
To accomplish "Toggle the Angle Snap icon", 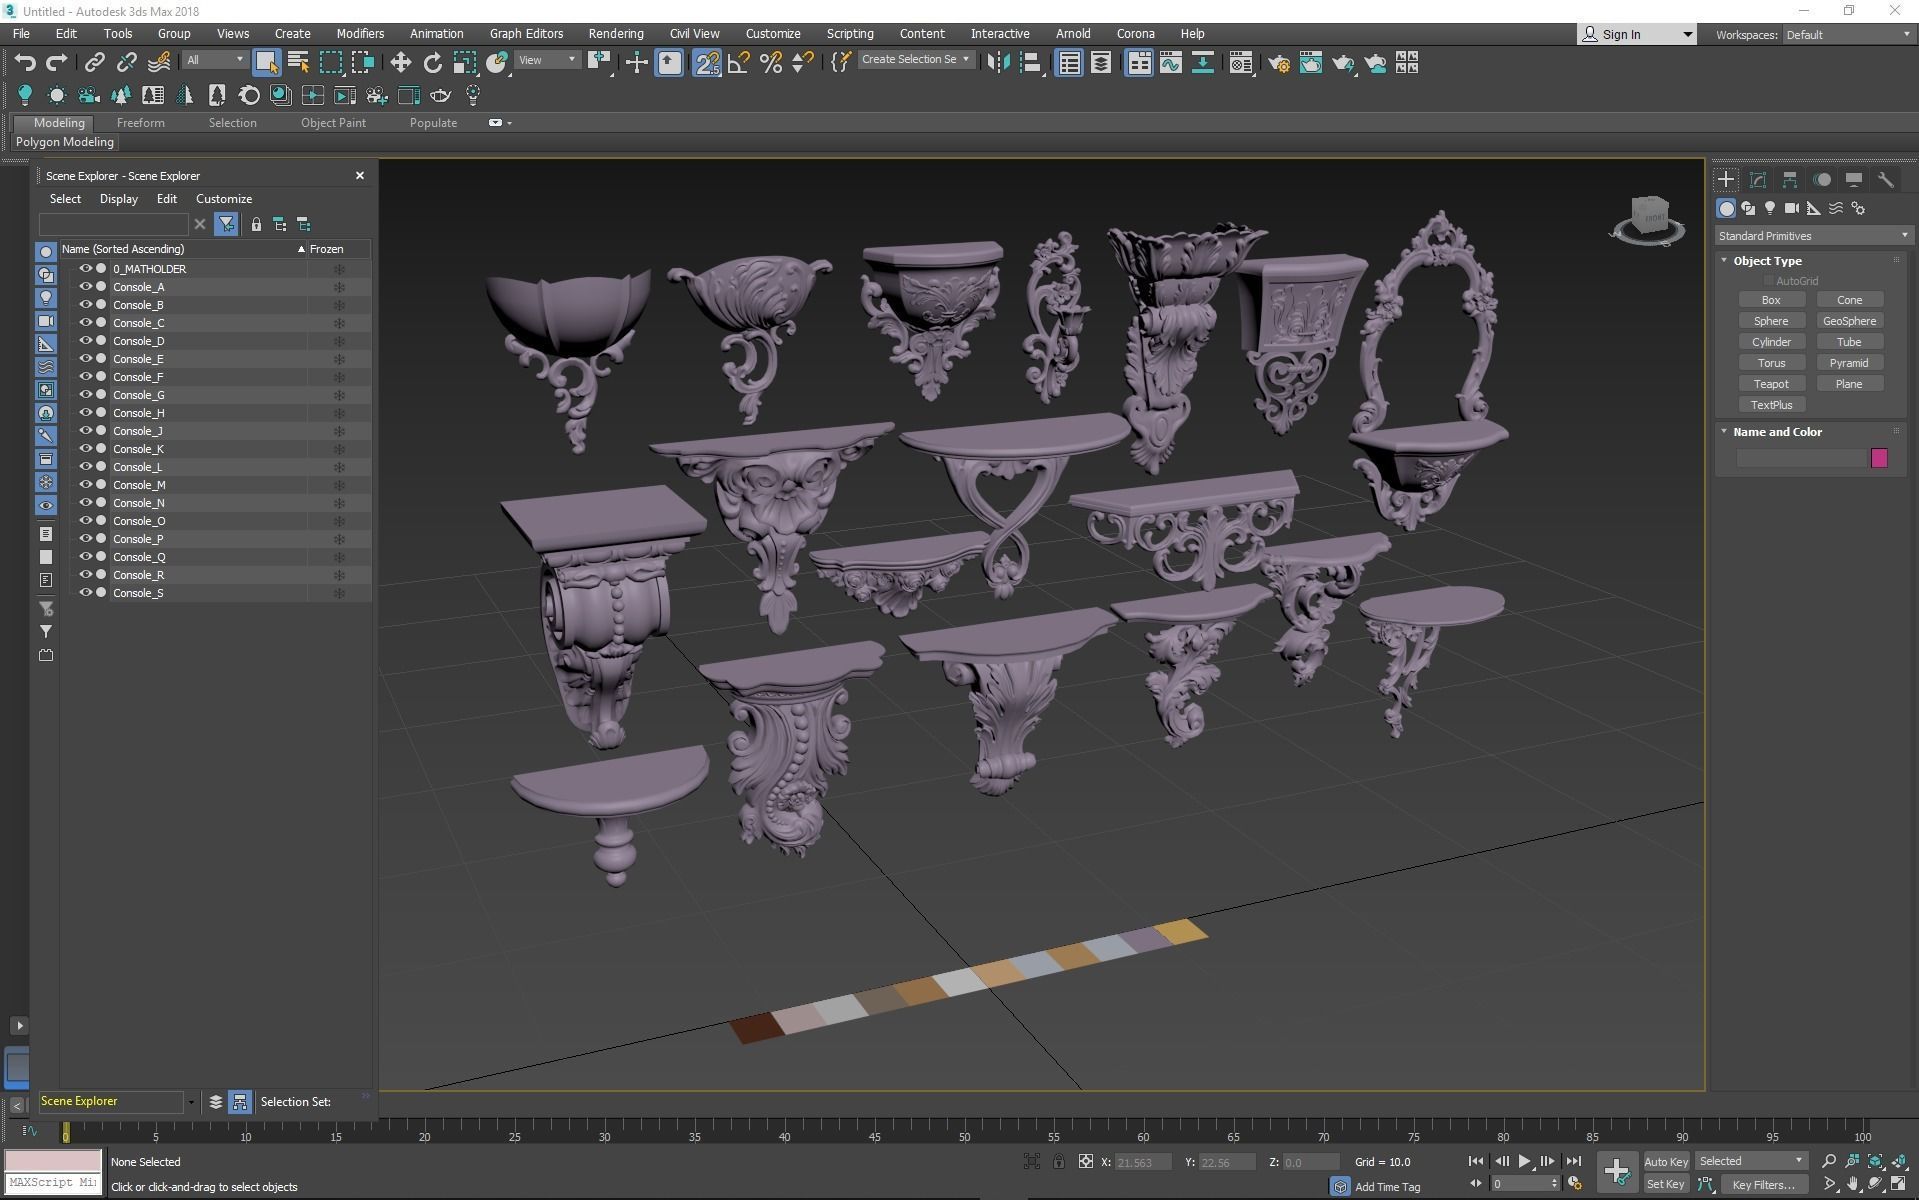I will pyautogui.click(x=738, y=63).
